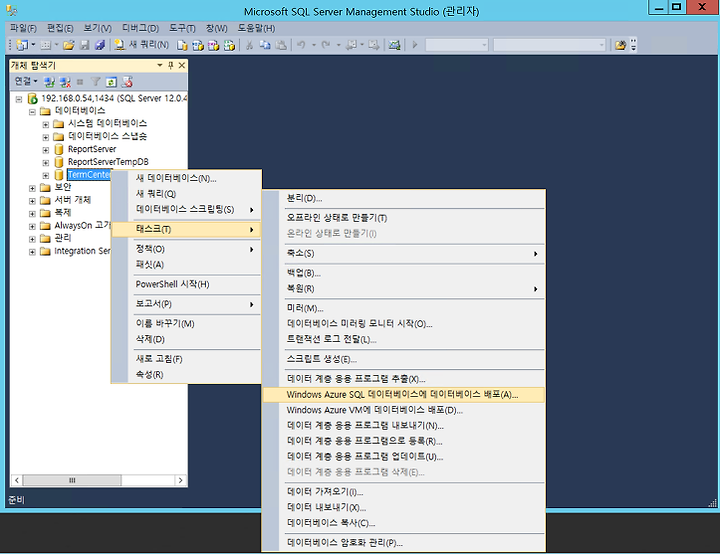Open toolbar options overflow arrow
Screen dimensions: 720x554
click(634, 45)
